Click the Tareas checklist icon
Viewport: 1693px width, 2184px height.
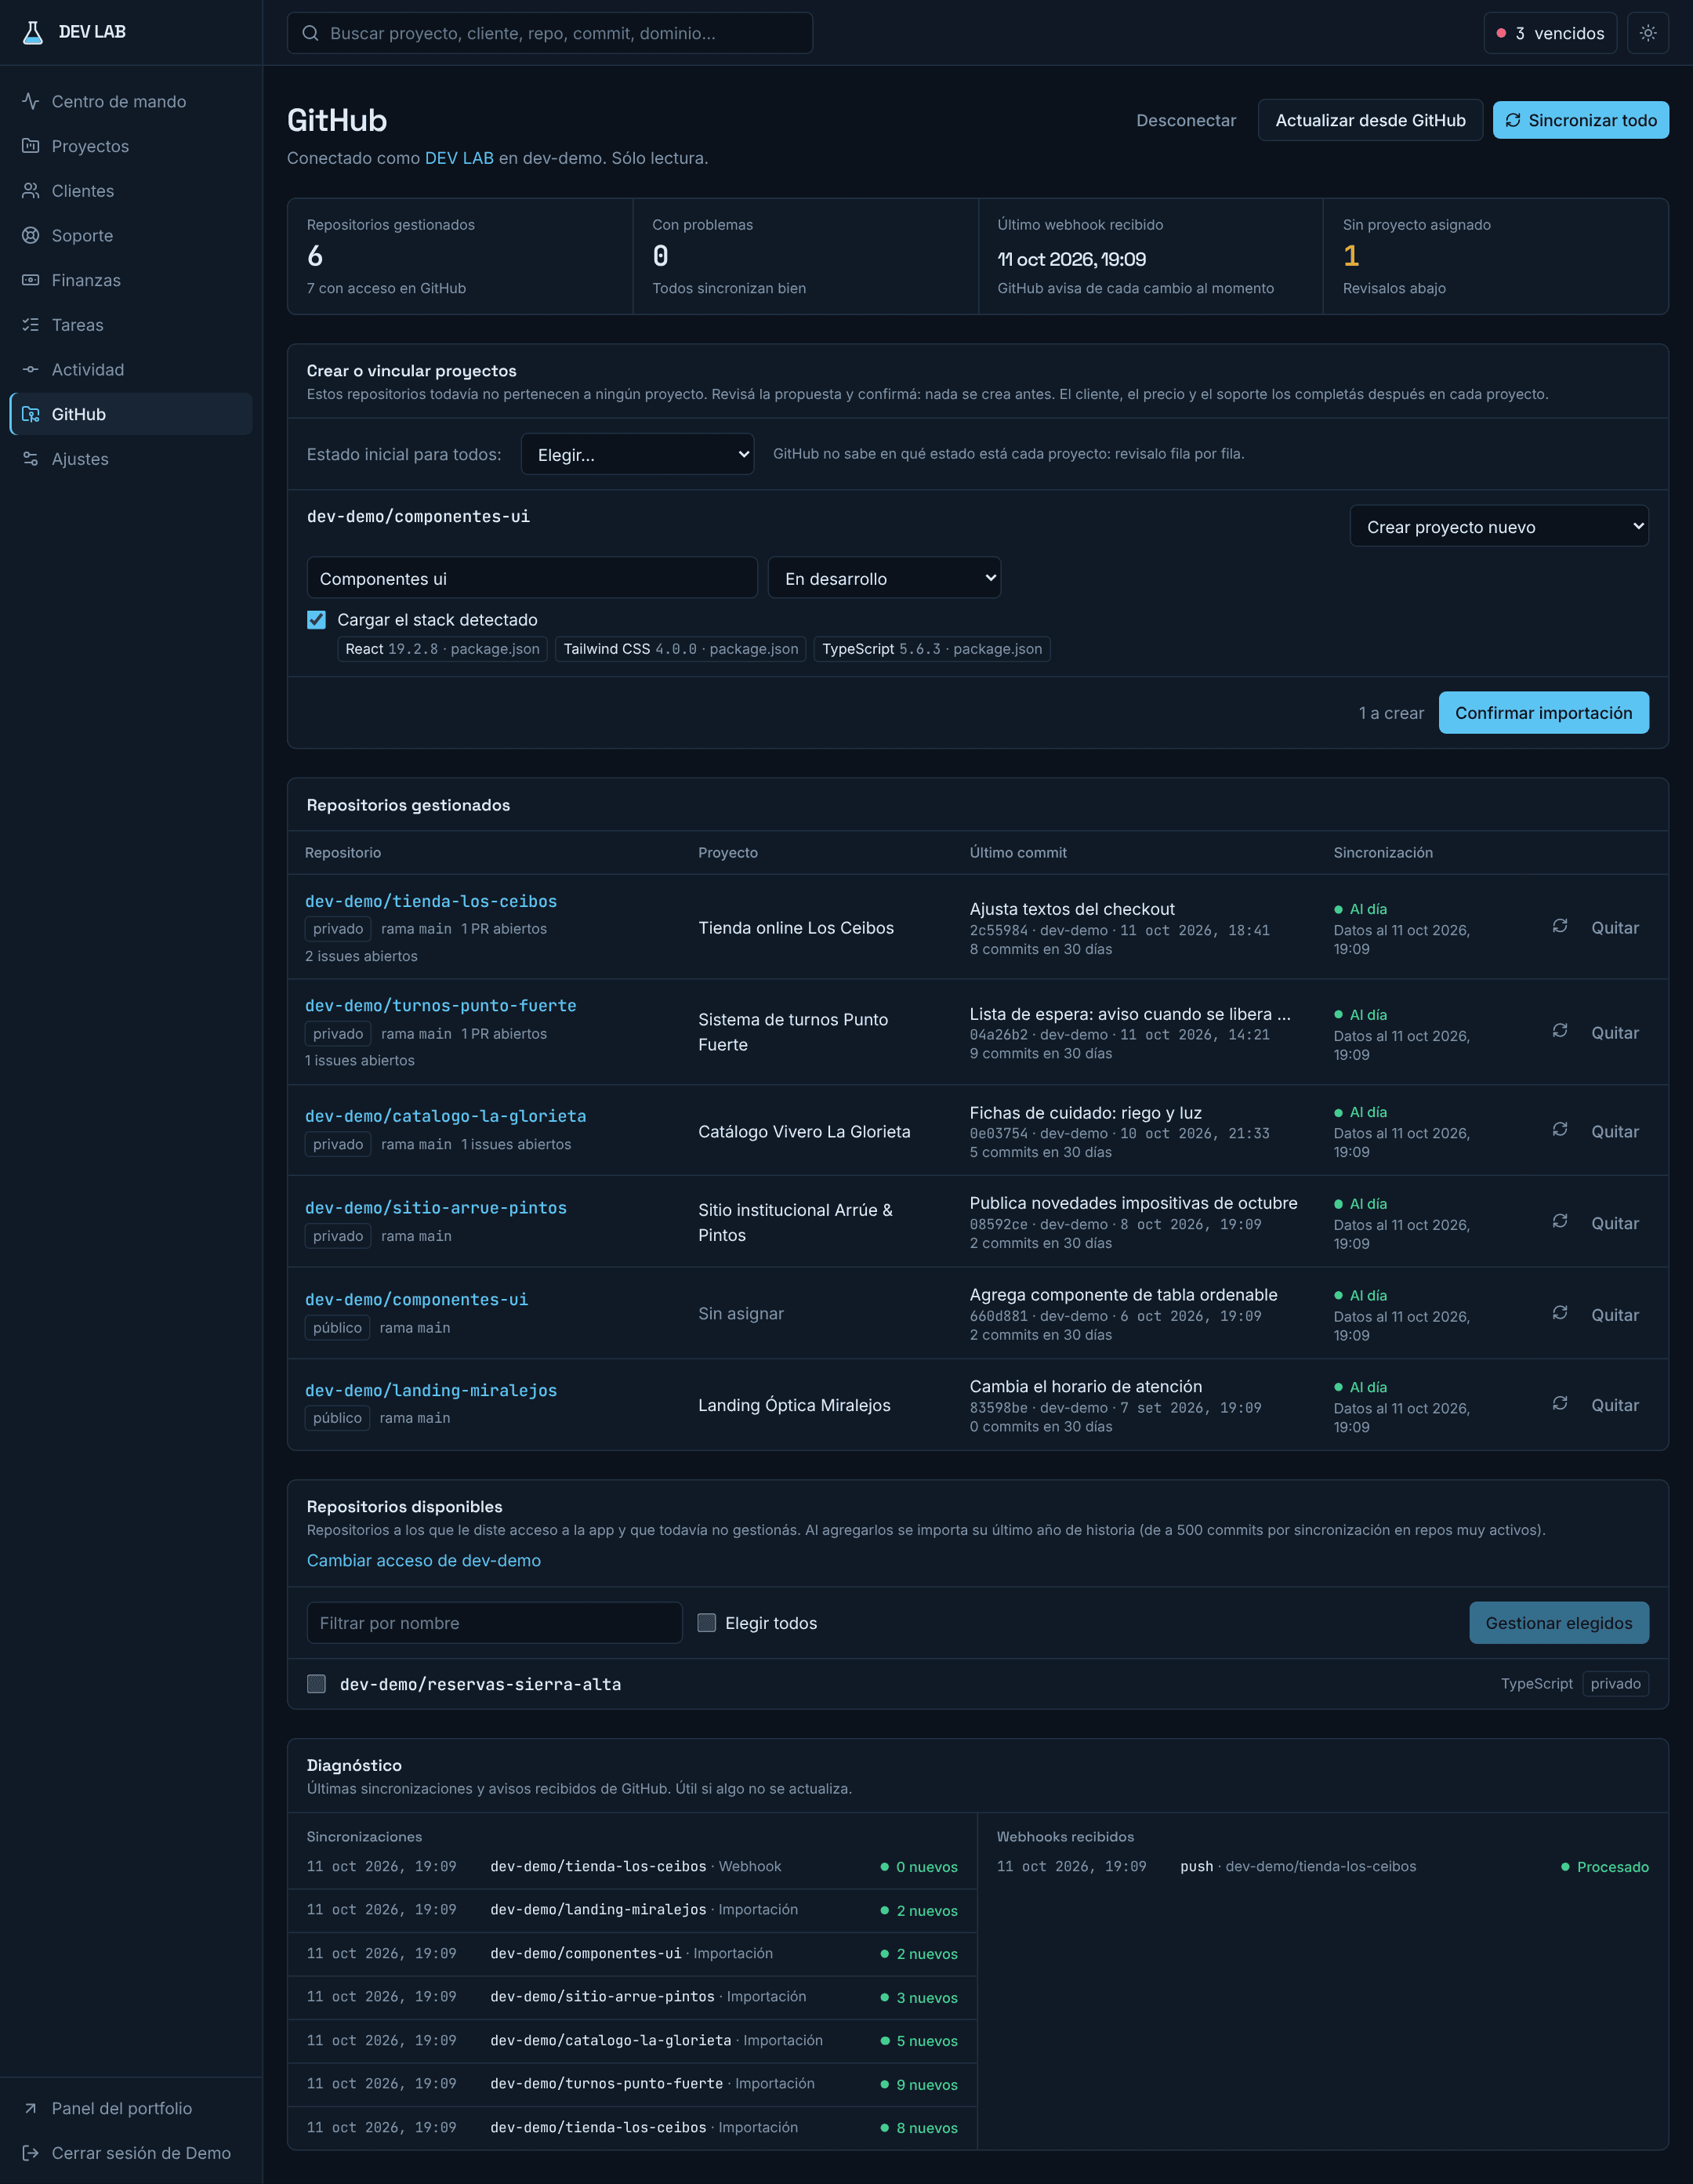31,325
